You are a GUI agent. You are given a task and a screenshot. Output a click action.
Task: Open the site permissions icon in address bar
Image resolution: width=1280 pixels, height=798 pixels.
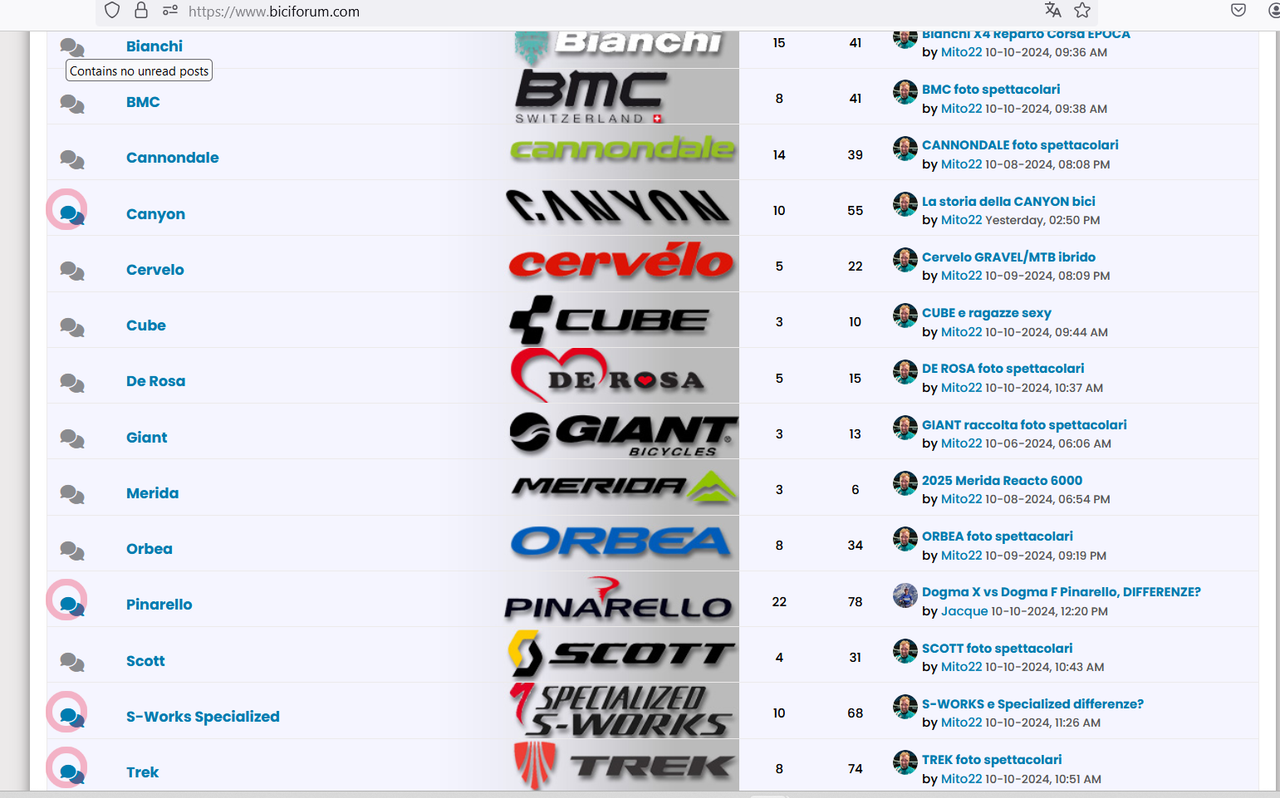tap(170, 11)
